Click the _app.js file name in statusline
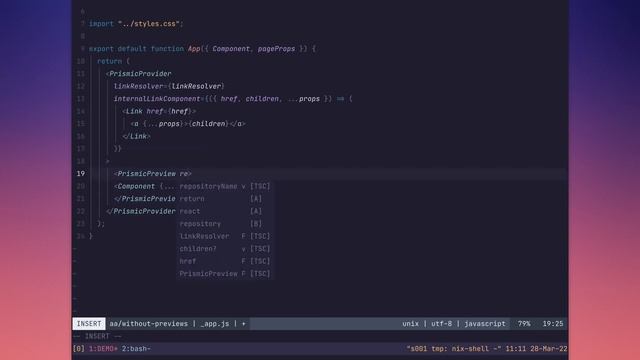 pyautogui.click(x=215, y=324)
